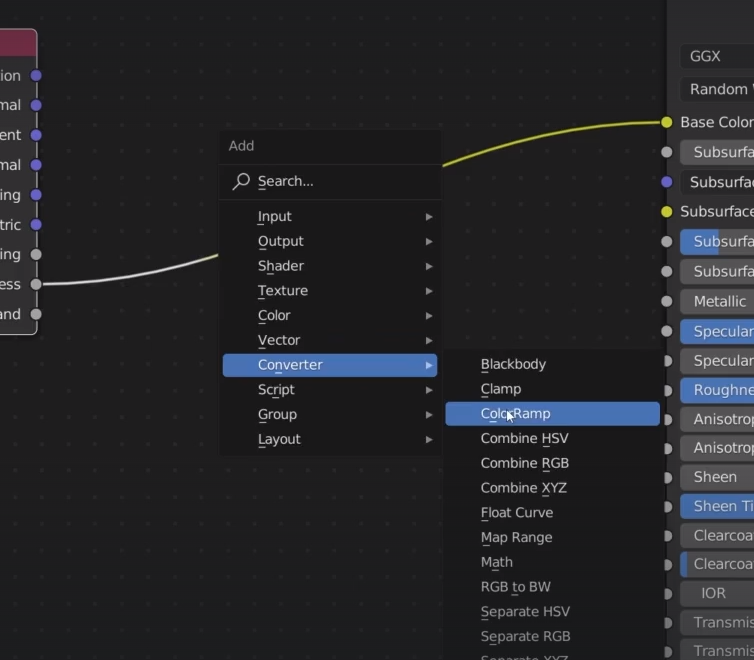Add a Combine XYZ node
Screen dimensions: 754x660
(x=553, y=488)
